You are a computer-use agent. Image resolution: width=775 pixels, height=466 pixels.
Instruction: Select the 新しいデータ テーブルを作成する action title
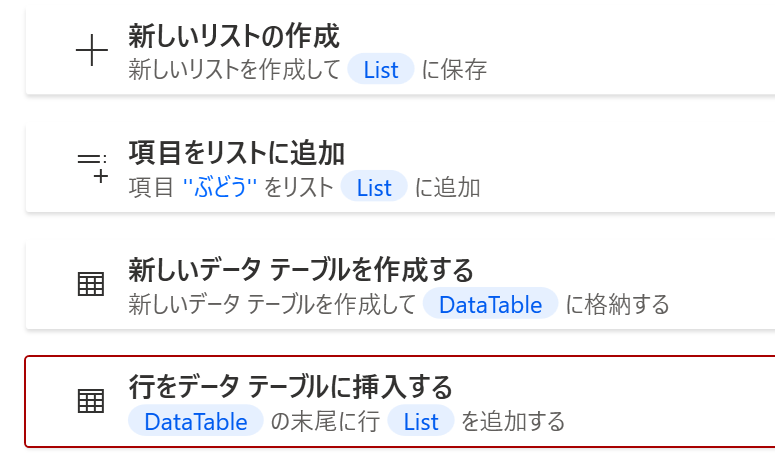click(x=300, y=269)
